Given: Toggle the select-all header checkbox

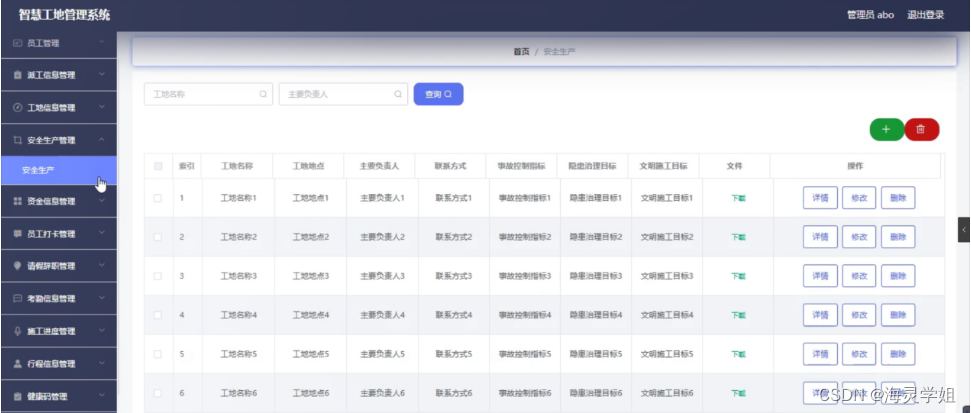Looking at the screenshot, I should coord(158,166).
